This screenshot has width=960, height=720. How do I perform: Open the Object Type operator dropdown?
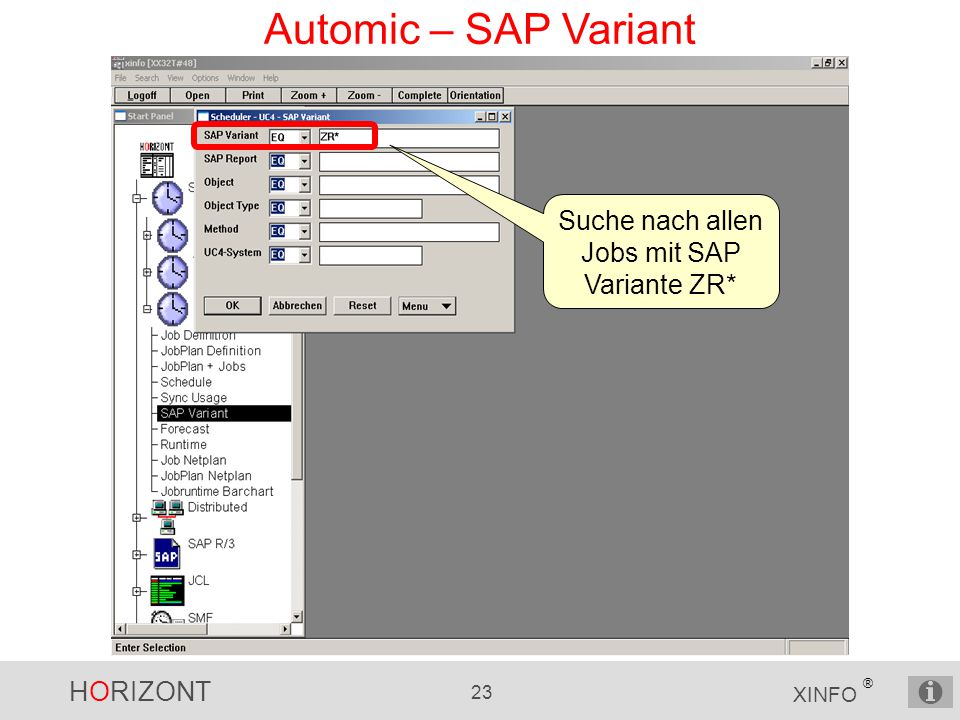[x=304, y=208]
